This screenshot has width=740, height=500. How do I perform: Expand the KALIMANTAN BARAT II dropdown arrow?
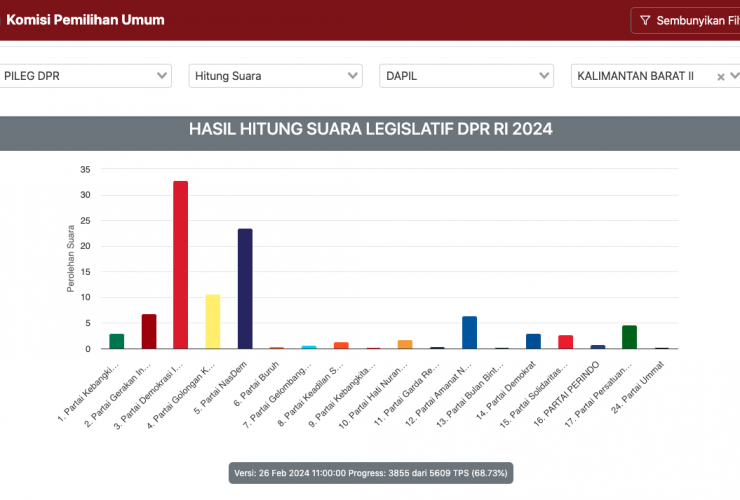733,77
